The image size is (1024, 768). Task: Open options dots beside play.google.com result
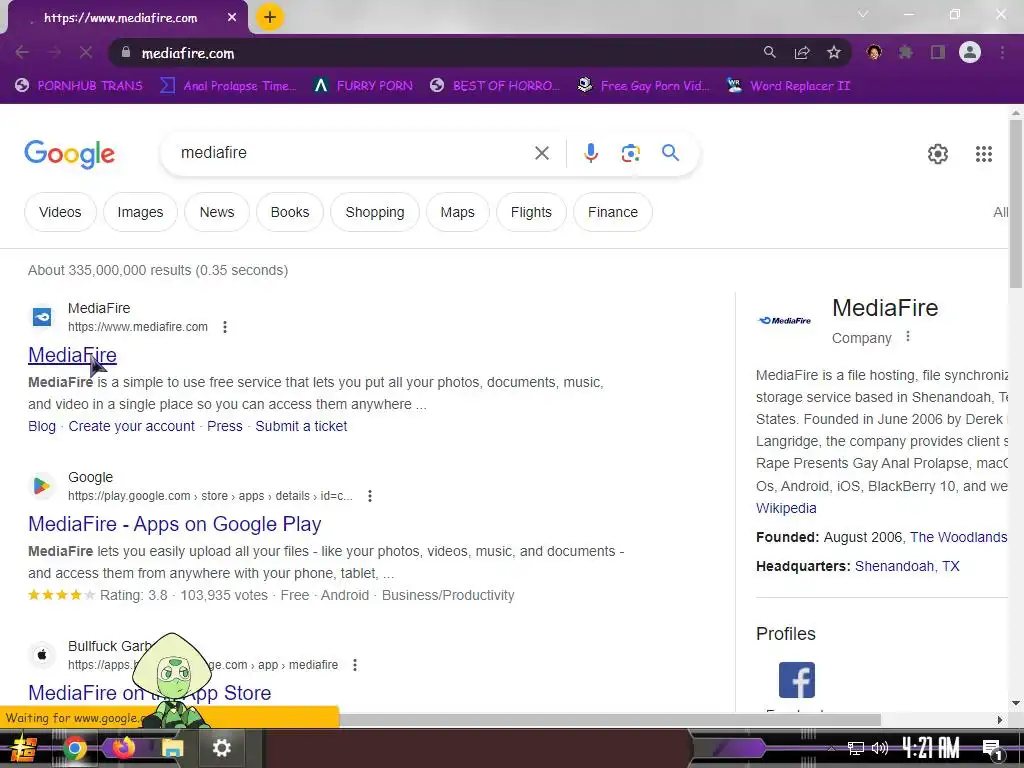(x=370, y=496)
